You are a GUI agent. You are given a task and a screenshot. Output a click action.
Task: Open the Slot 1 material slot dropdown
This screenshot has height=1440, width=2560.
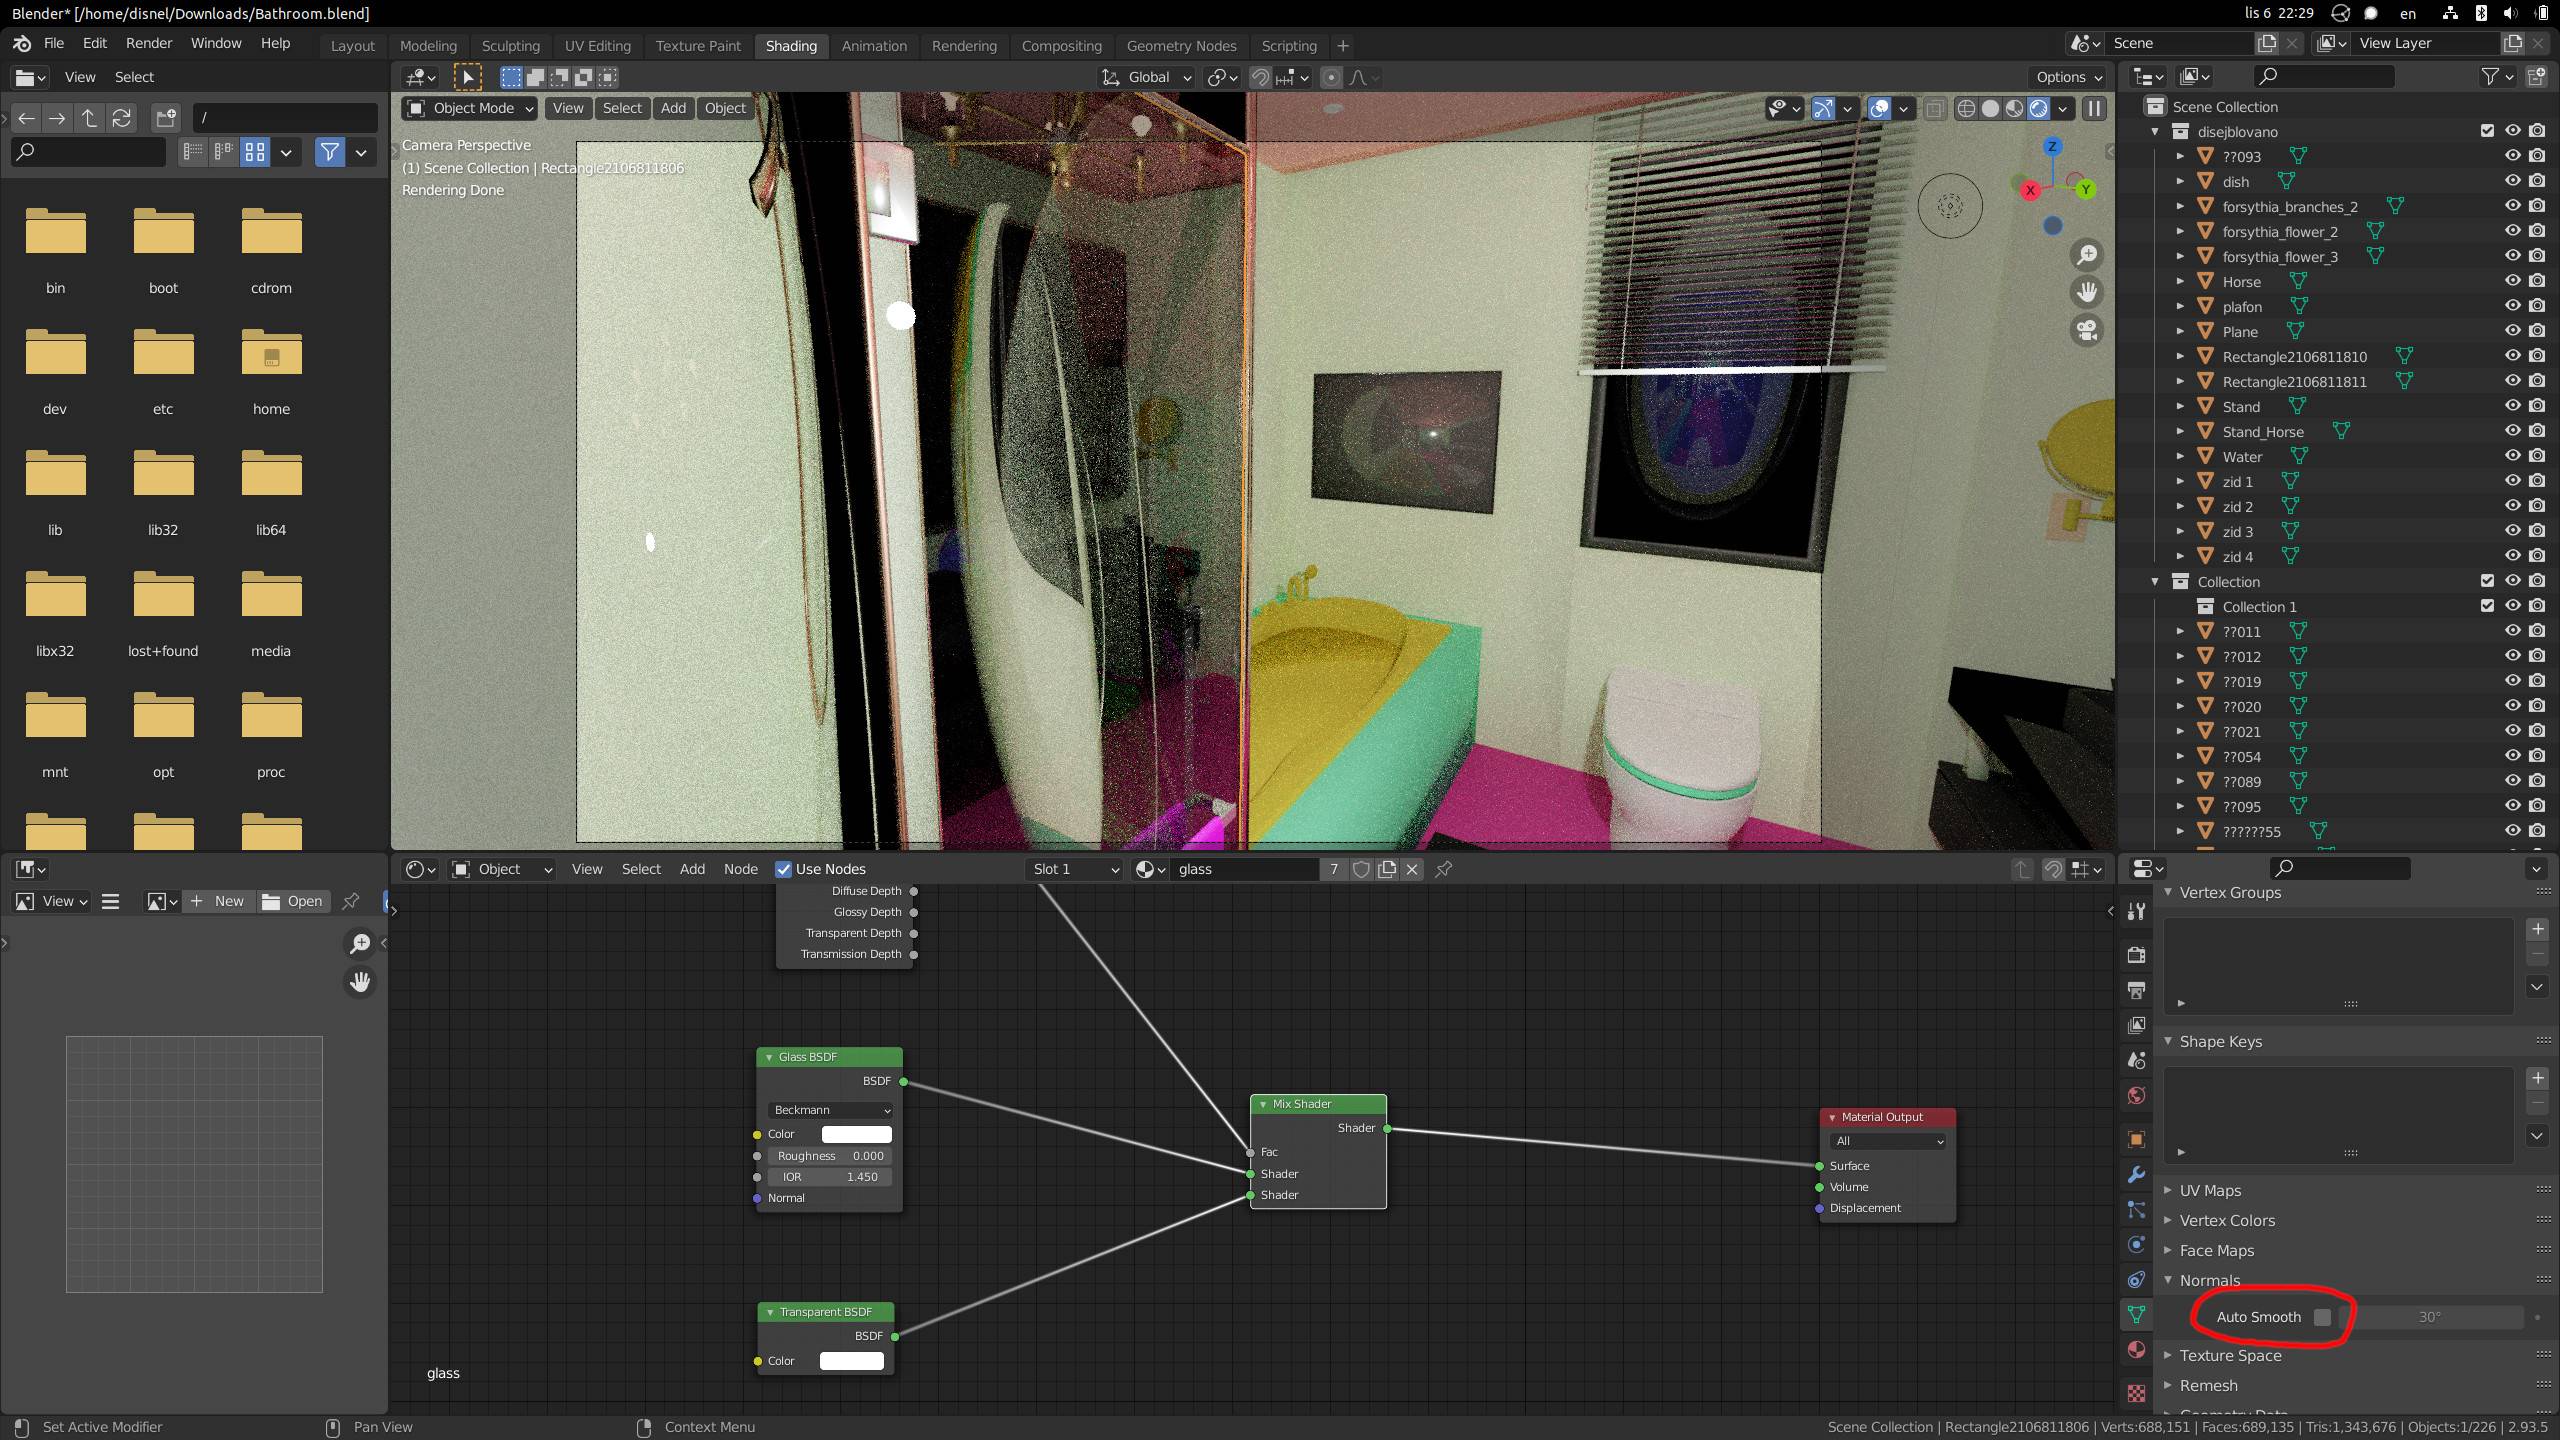point(1075,869)
